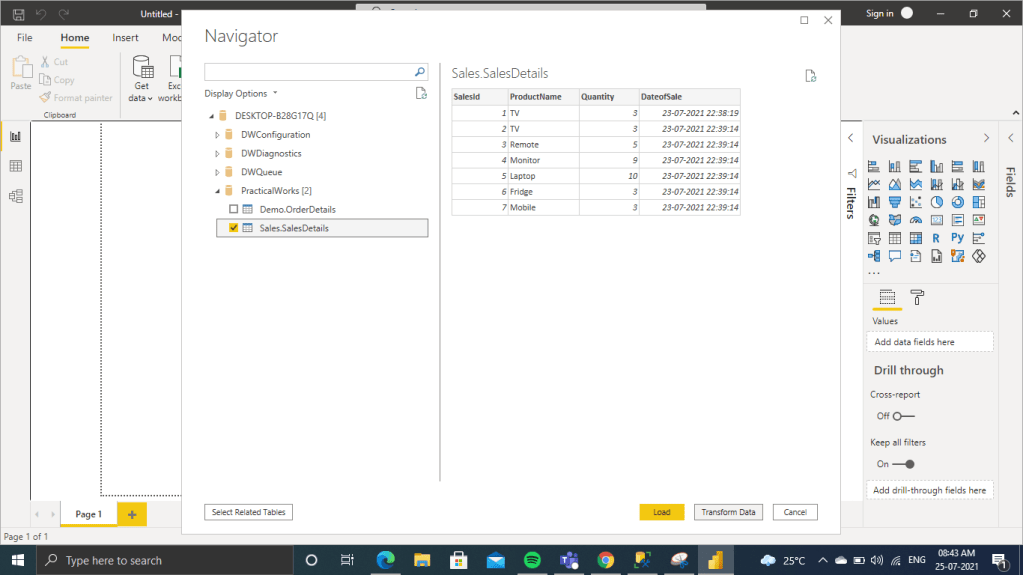Click inside the Navigator search field
This screenshot has width=1023, height=575.
point(308,73)
